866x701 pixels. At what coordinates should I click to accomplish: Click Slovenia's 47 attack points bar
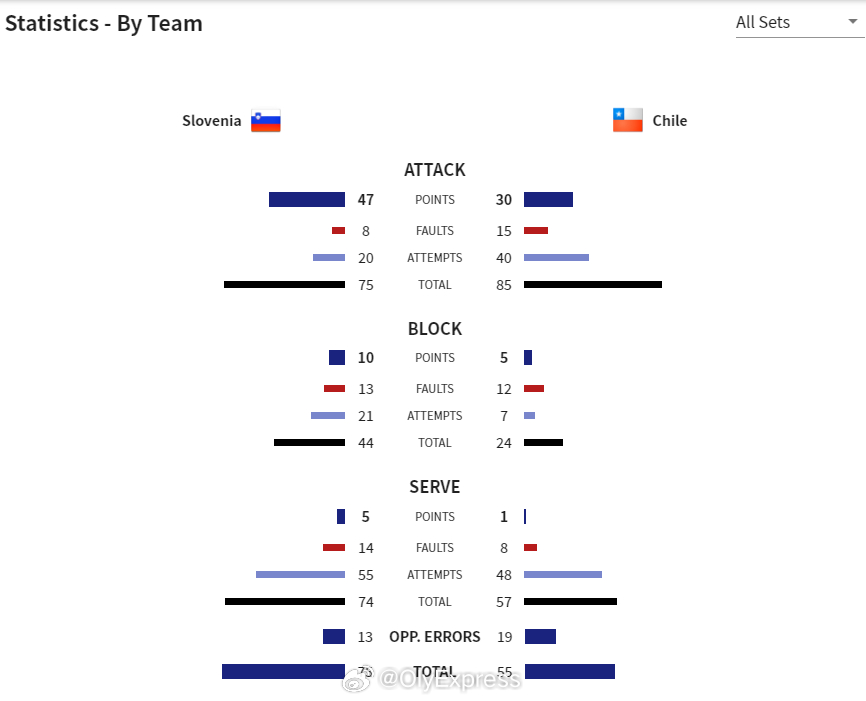[307, 199]
